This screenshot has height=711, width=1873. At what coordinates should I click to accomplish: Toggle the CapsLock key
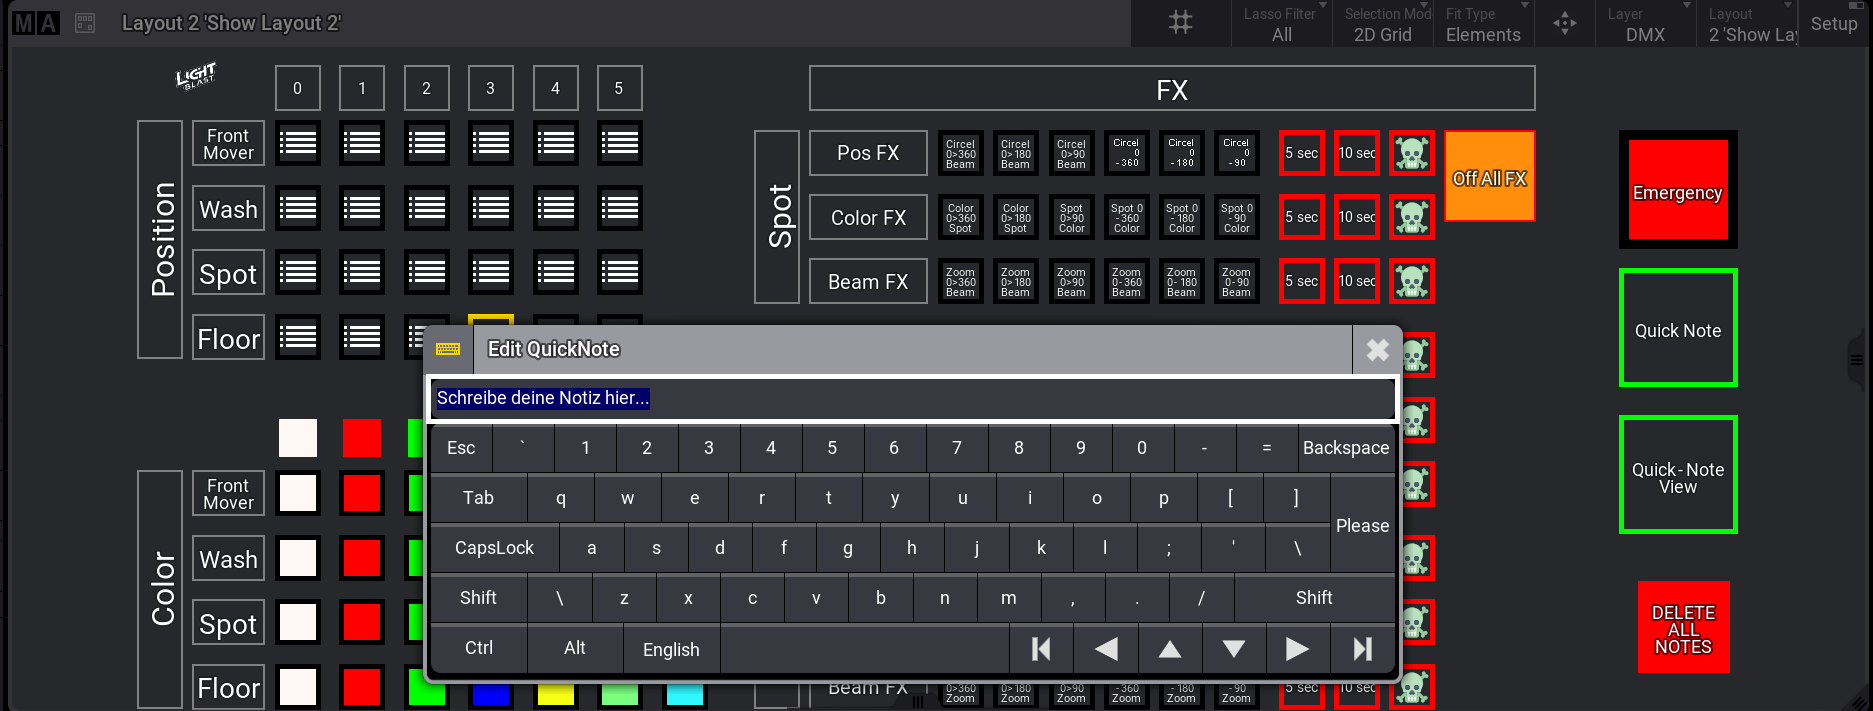coord(494,548)
